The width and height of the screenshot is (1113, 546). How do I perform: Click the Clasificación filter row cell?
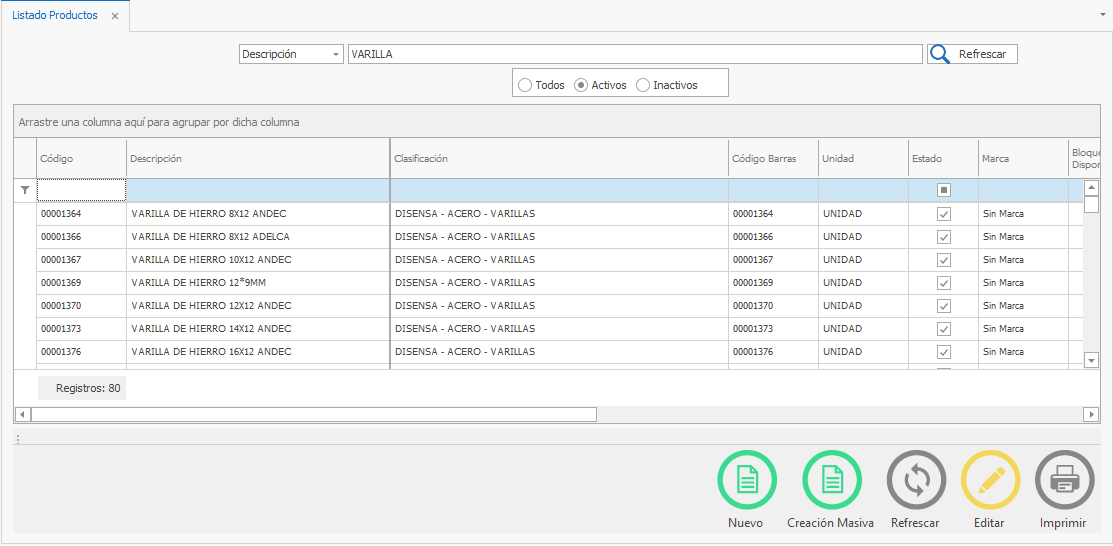(x=559, y=190)
